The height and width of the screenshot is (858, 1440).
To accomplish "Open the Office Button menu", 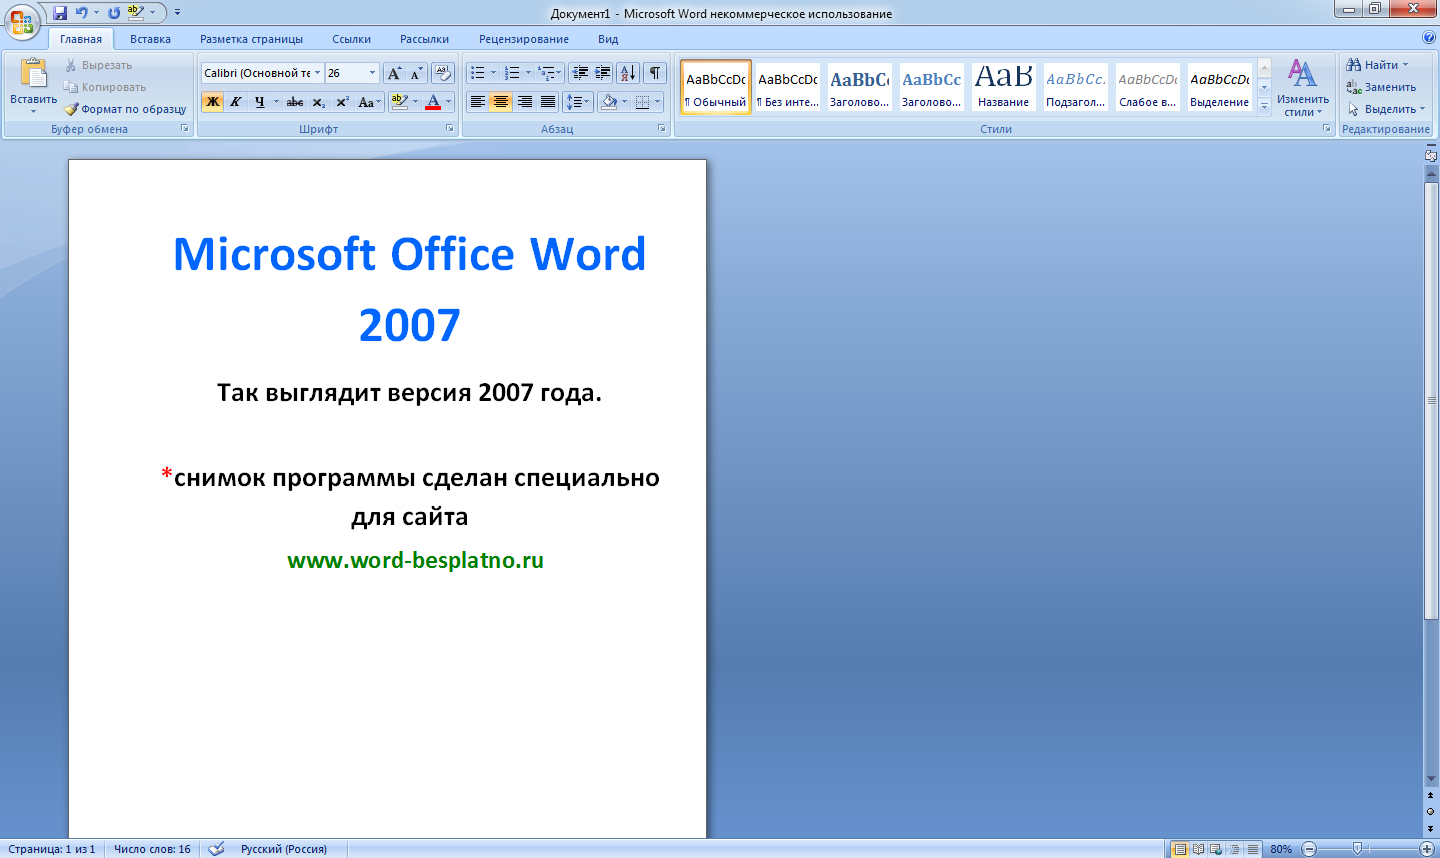I will (22, 20).
